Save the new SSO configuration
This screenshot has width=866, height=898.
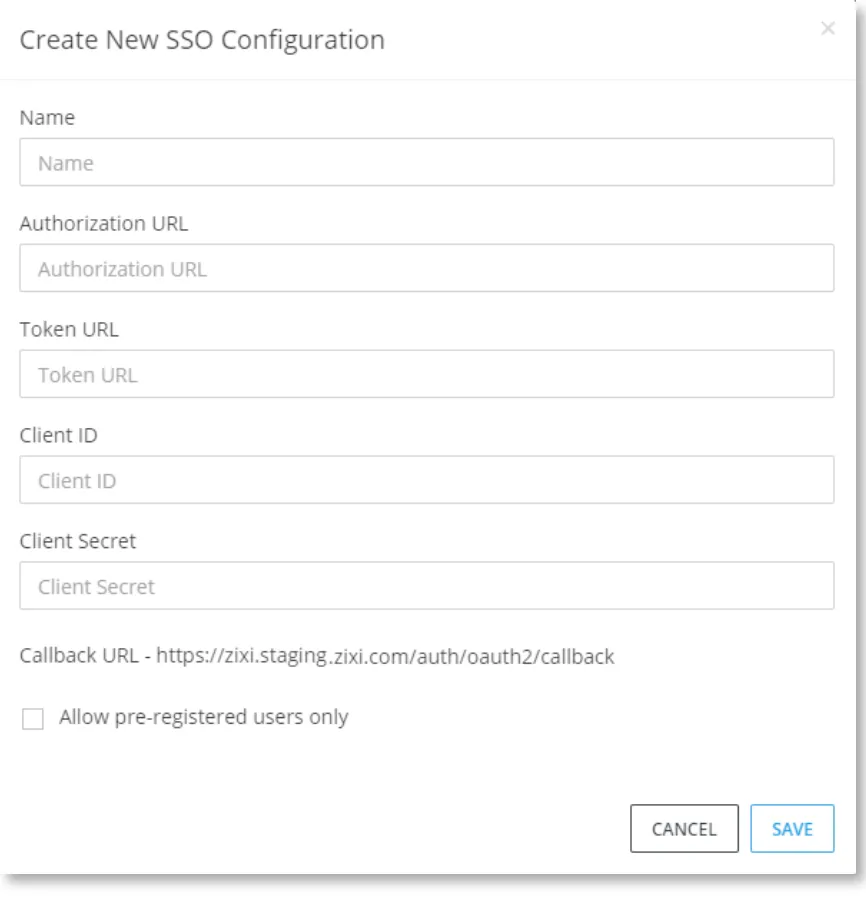tap(792, 829)
